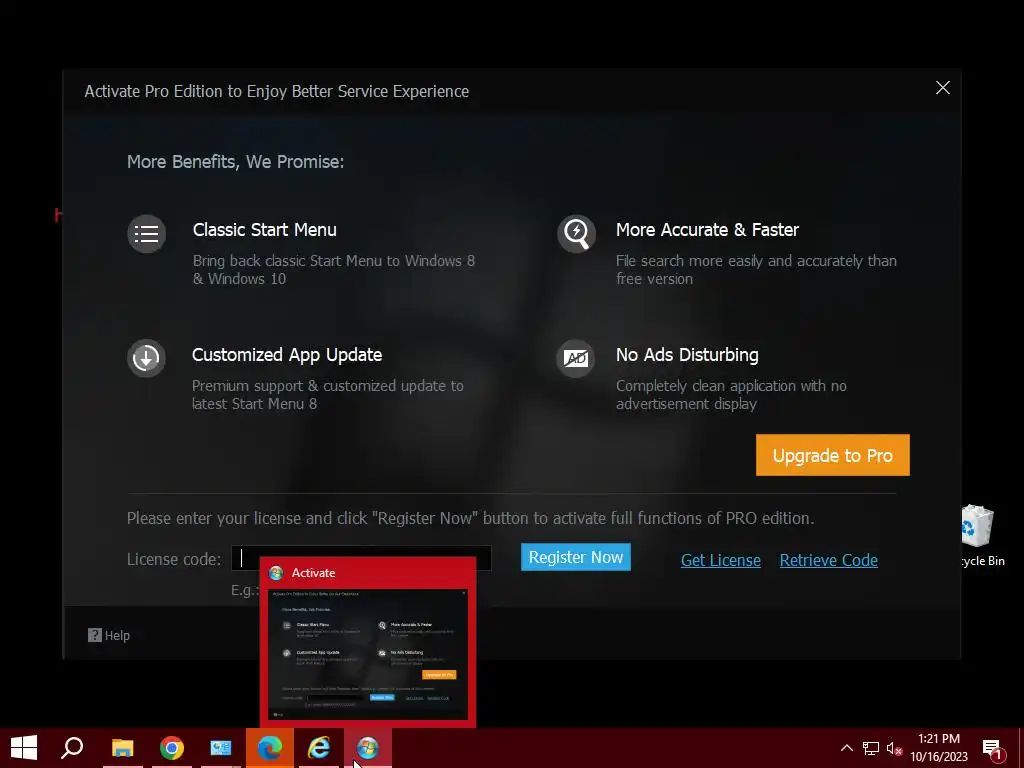Click the network status tray icon
The image size is (1024, 768).
pyautogui.click(x=871, y=748)
